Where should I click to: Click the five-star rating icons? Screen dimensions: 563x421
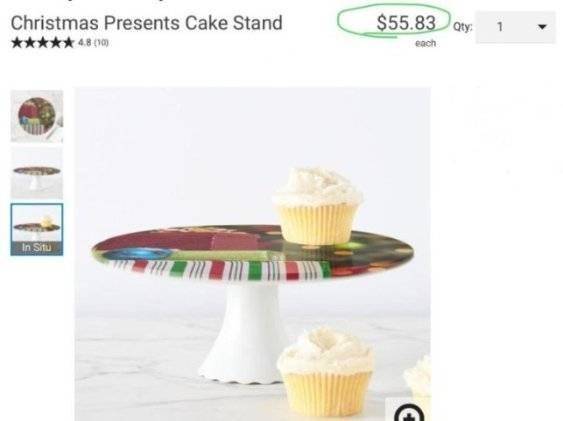[x=43, y=43]
